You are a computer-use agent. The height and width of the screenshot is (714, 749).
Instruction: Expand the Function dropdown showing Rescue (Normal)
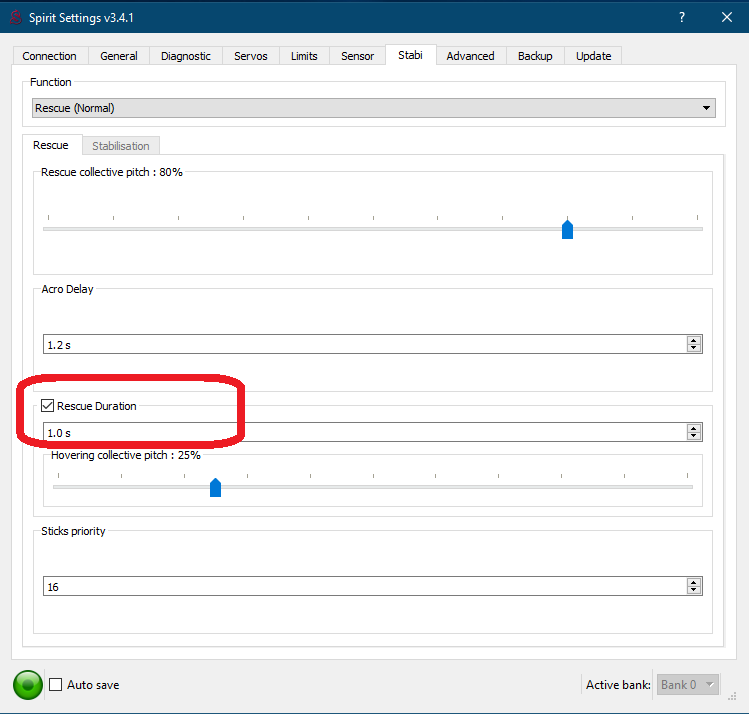374,108
